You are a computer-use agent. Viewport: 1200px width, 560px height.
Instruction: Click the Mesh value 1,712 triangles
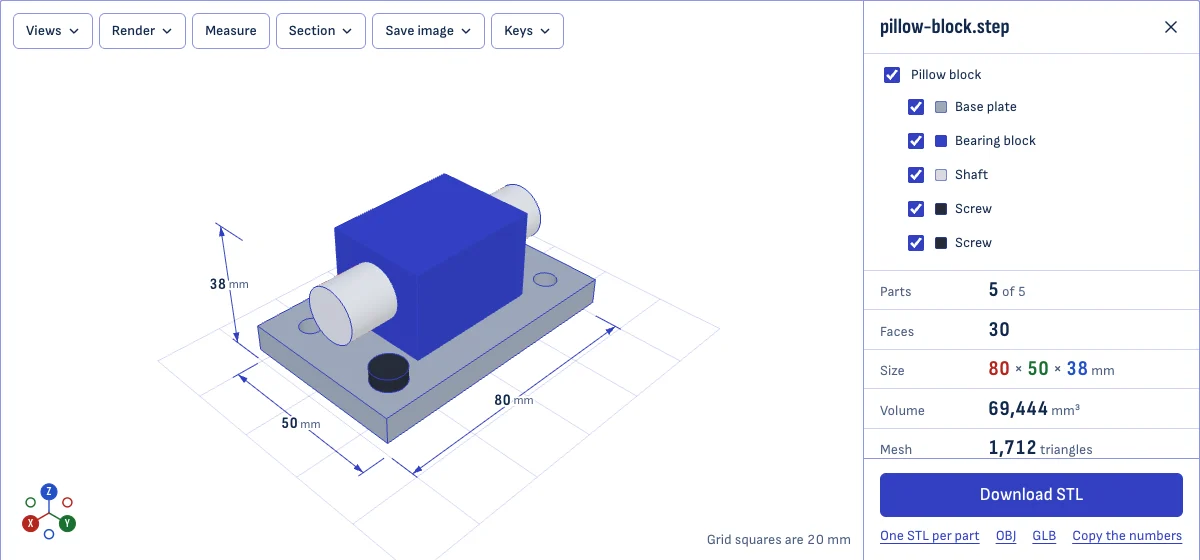click(x=1040, y=448)
